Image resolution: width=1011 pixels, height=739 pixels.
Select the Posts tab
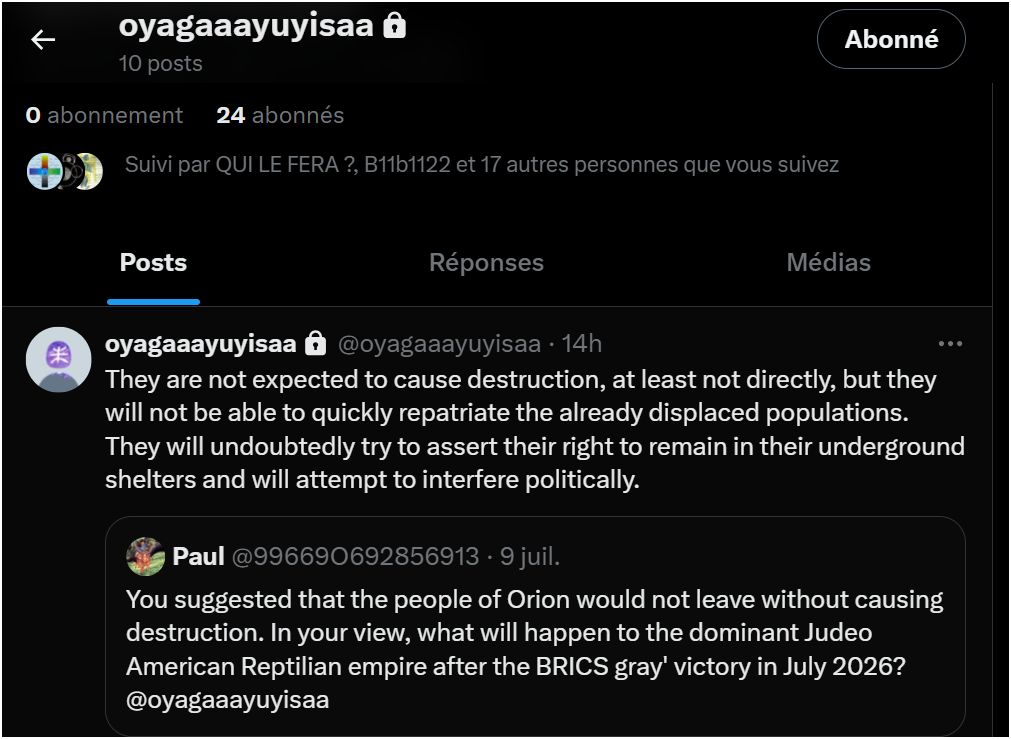point(153,262)
